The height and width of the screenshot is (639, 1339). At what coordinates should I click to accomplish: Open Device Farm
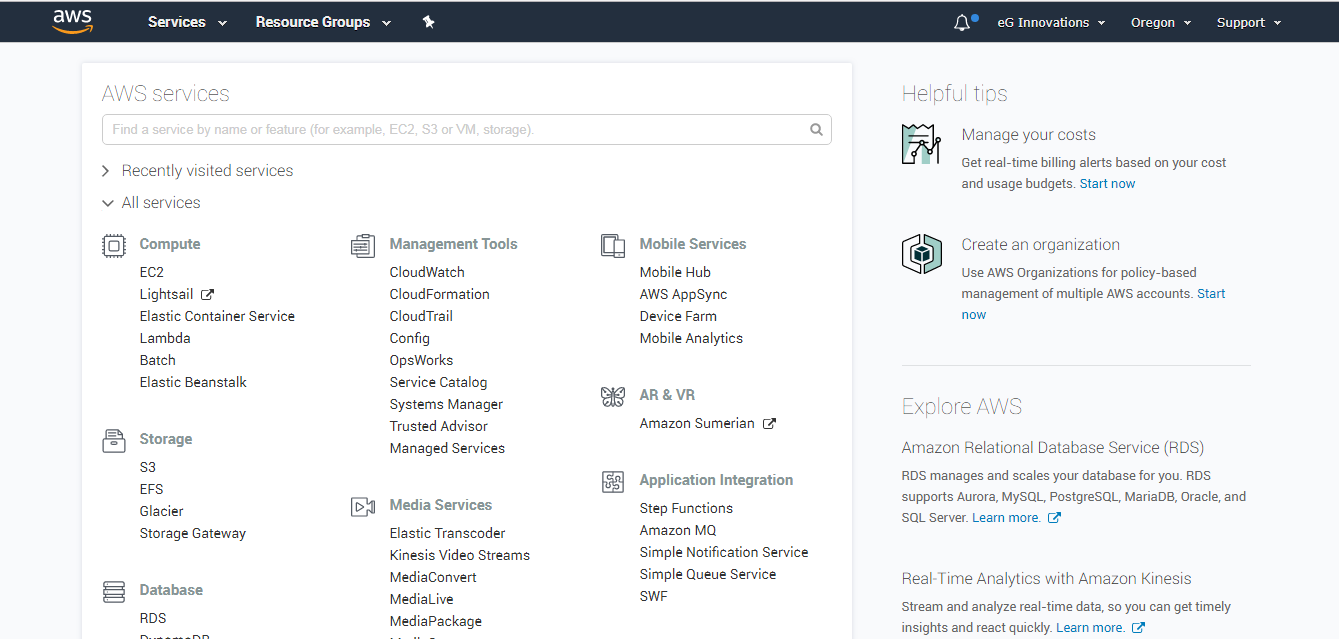pyautogui.click(x=678, y=316)
